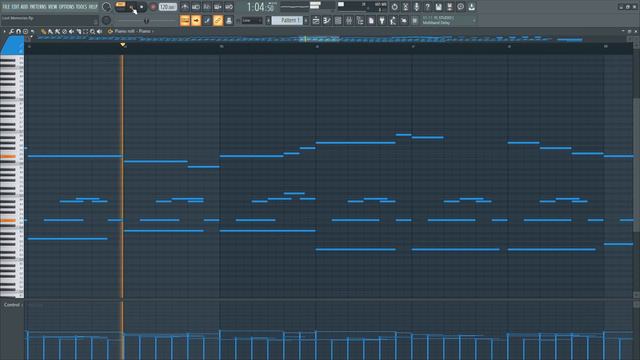640x360 pixels.
Task: Select the Zoom magnifier tool in piano roll
Action: pyautogui.click(x=93, y=31)
